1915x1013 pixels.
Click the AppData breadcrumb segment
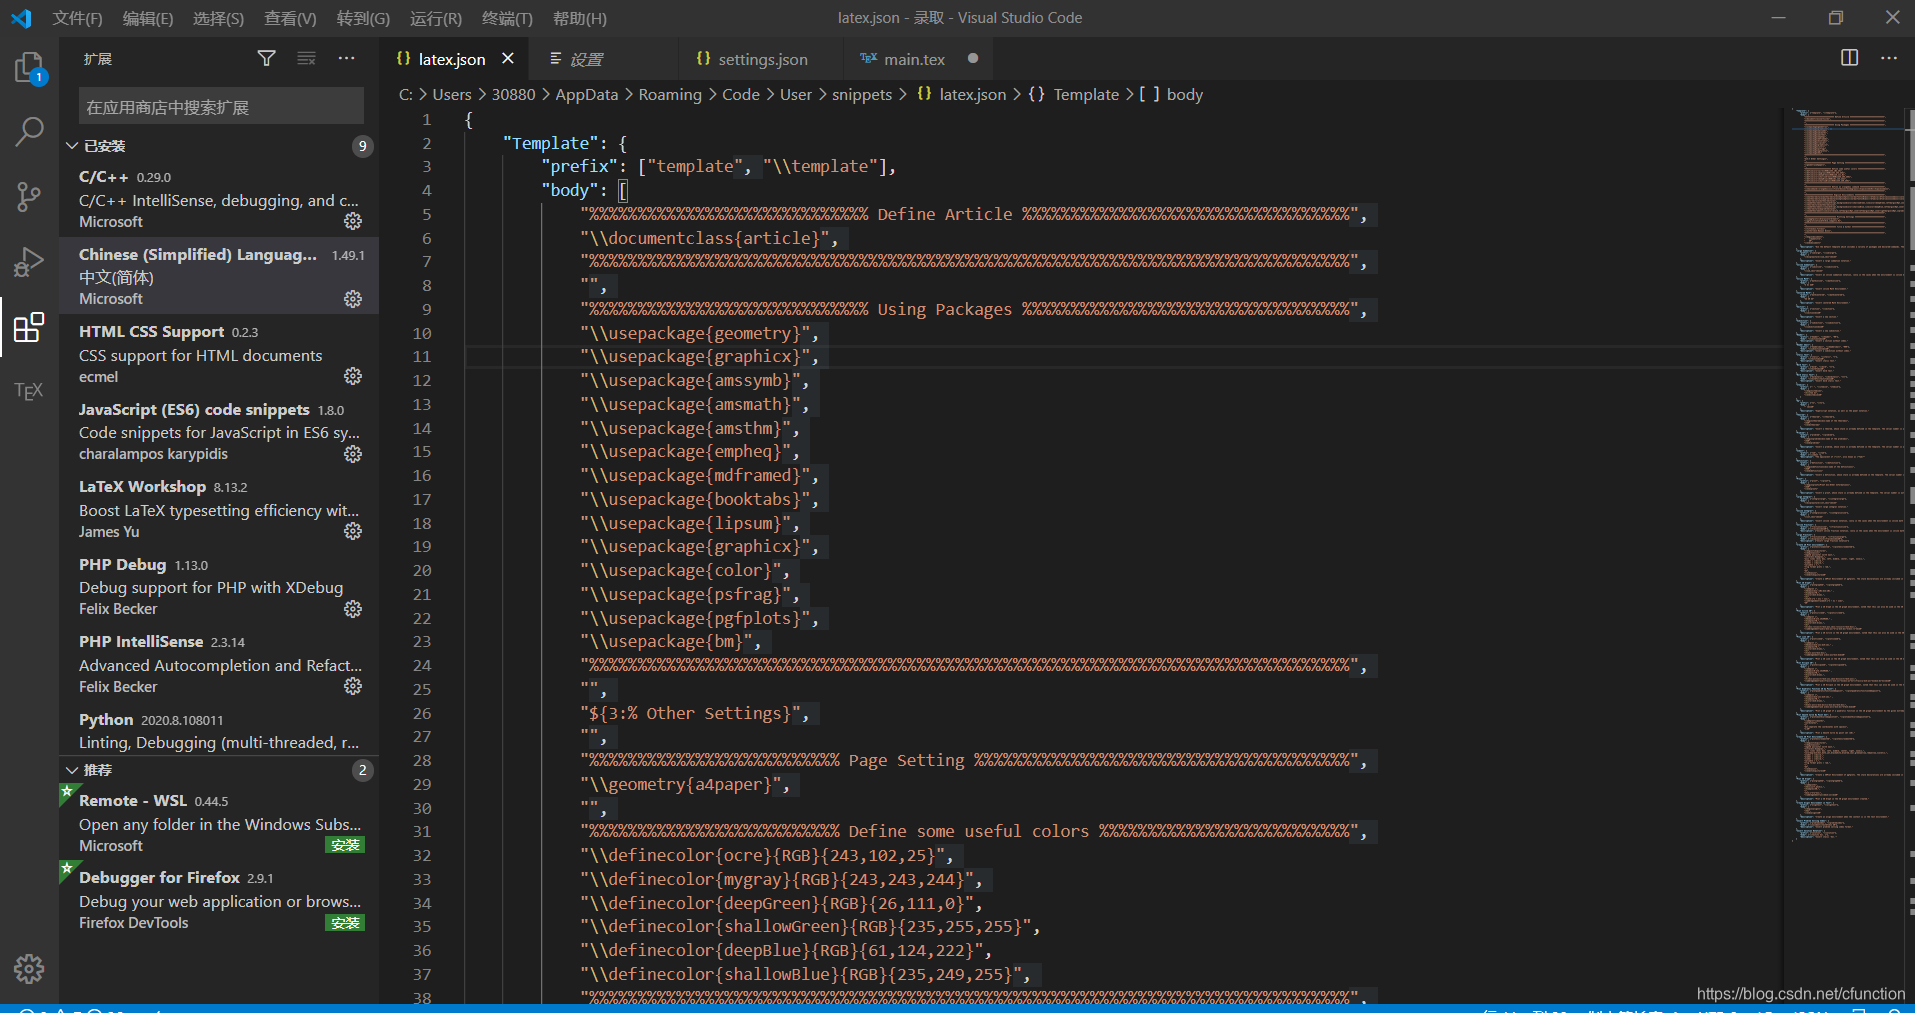point(587,94)
